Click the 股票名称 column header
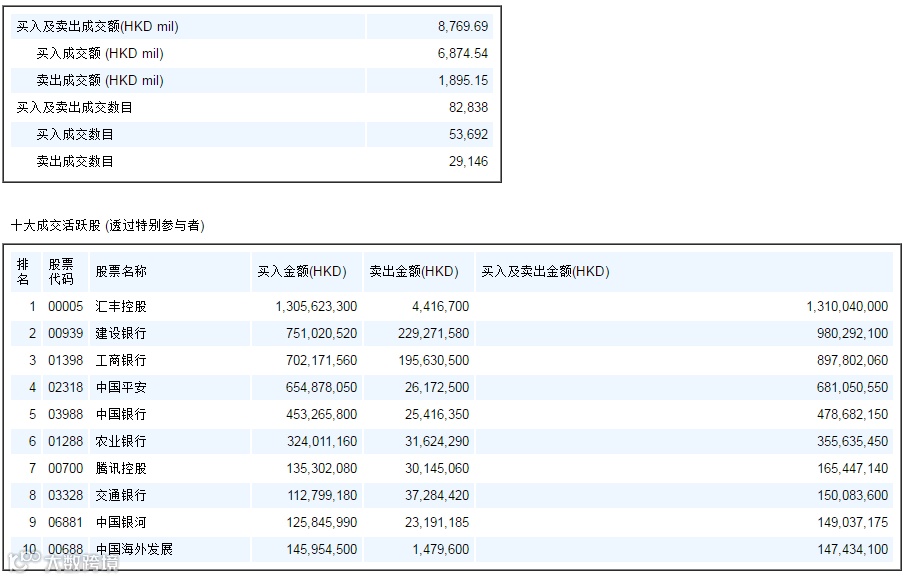910x580 pixels. pos(121,272)
